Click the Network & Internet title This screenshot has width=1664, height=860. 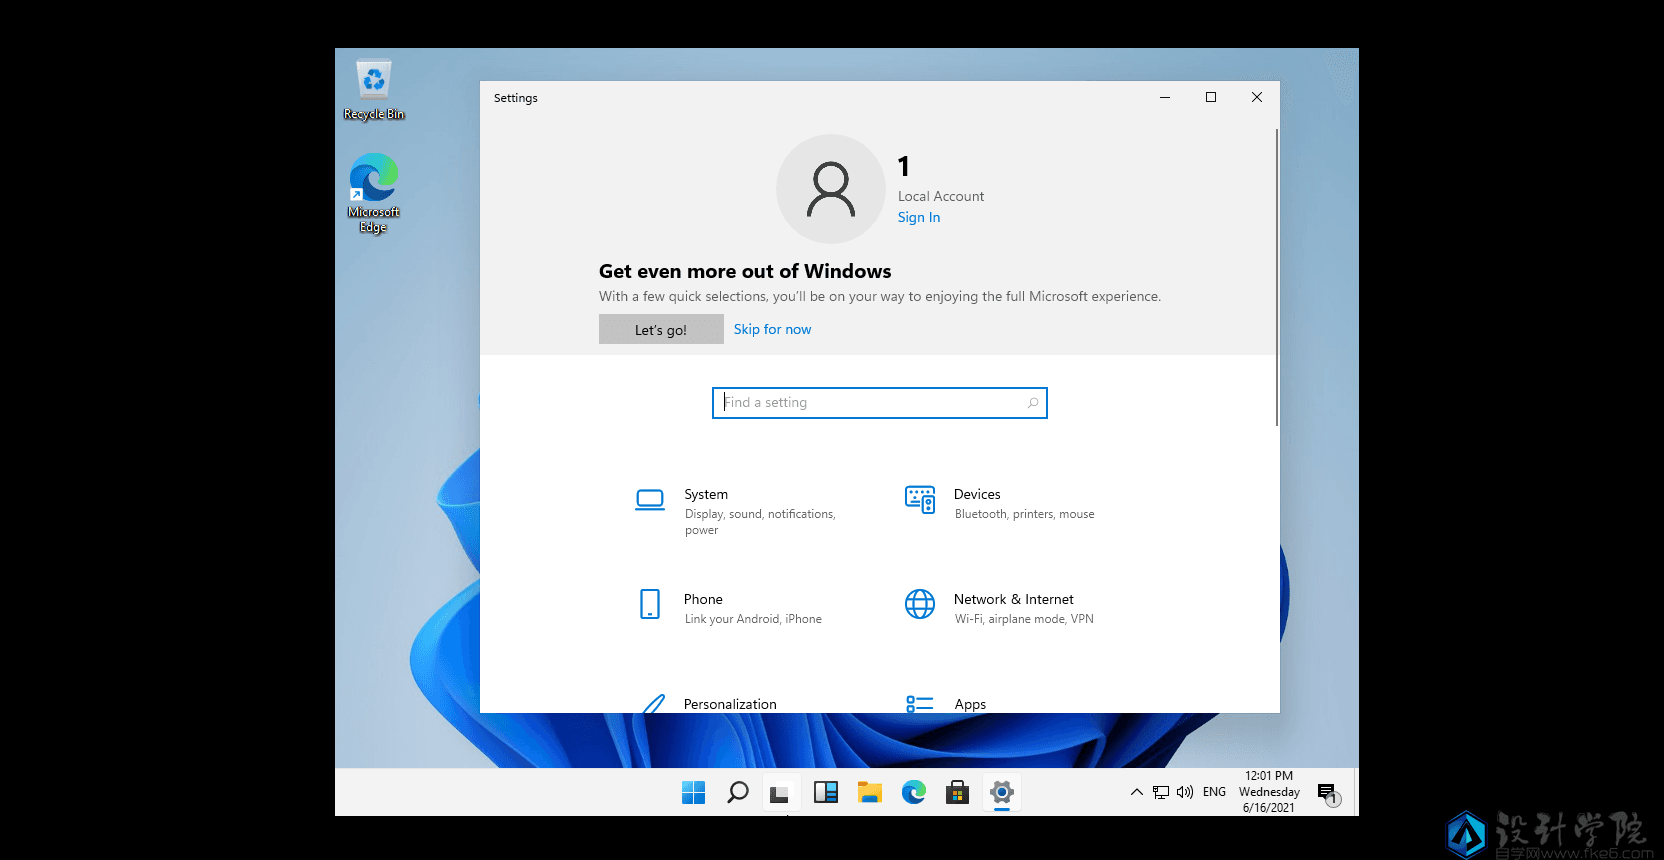(1014, 599)
